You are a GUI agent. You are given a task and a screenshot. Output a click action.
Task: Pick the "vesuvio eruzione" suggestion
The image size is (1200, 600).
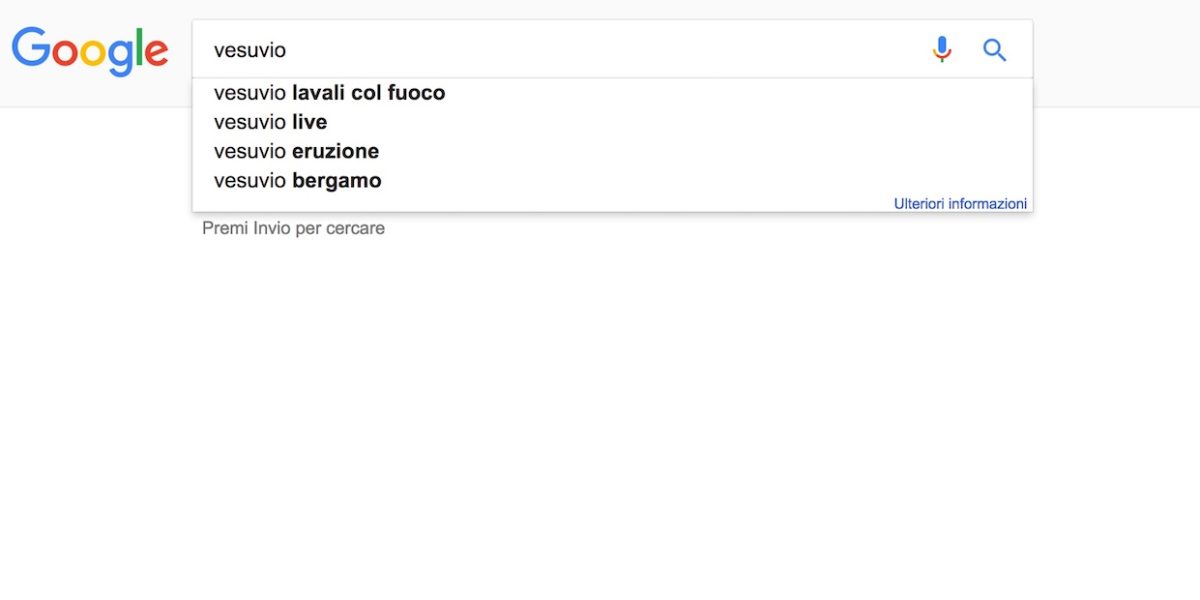[296, 152]
